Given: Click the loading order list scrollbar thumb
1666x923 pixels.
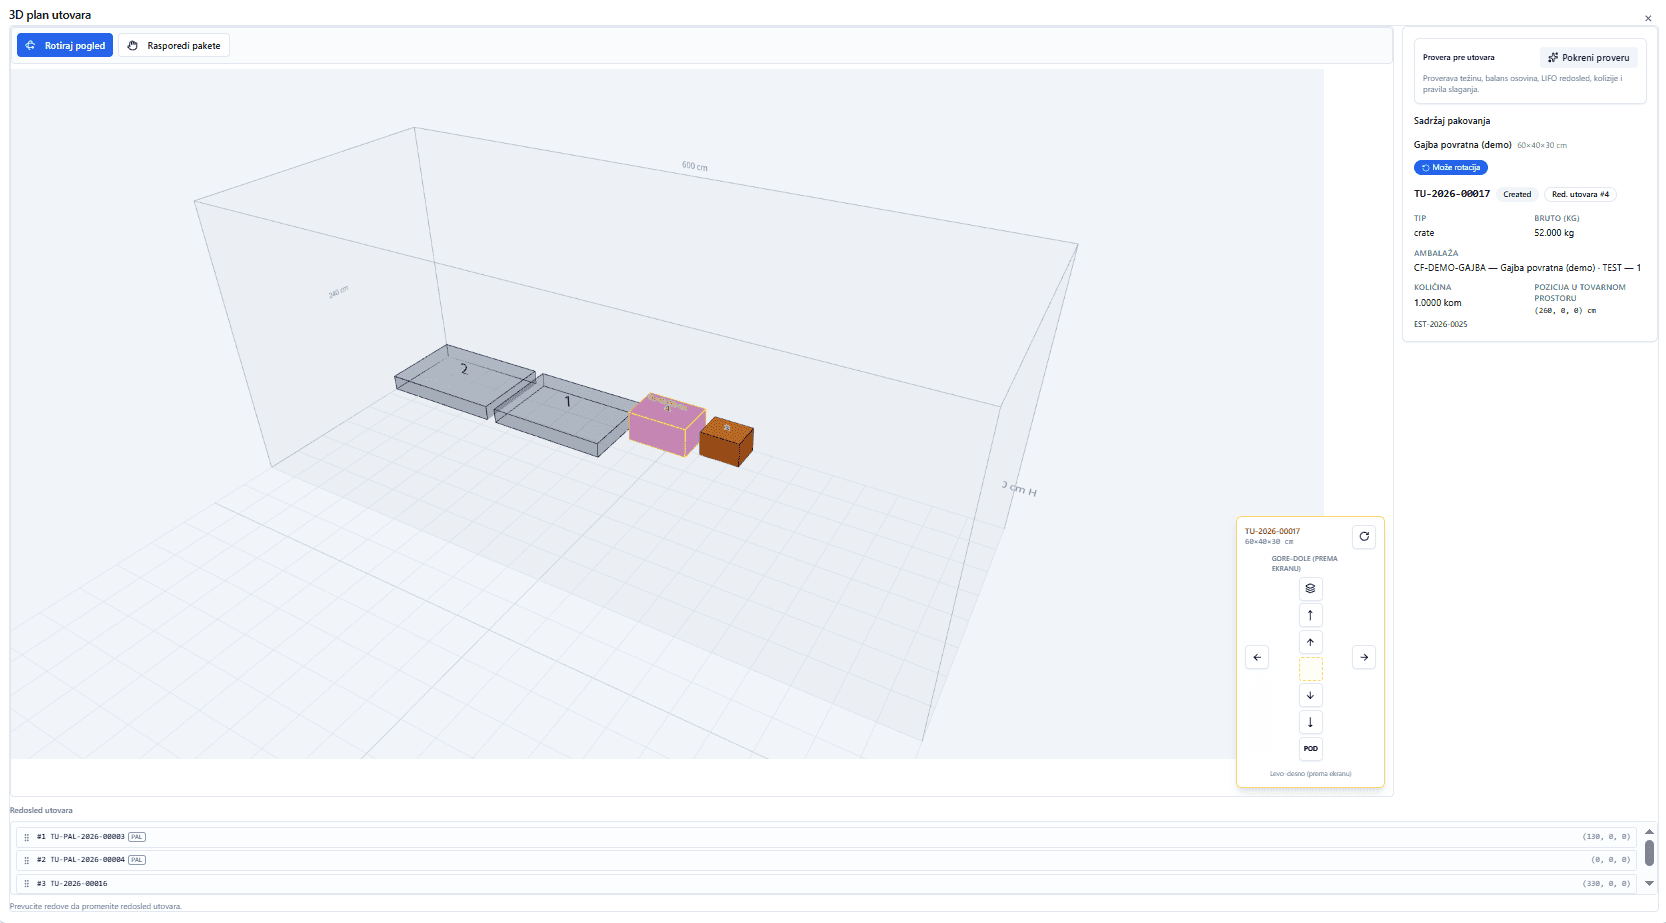Looking at the screenshot, I should click(x=1649, y=853).
